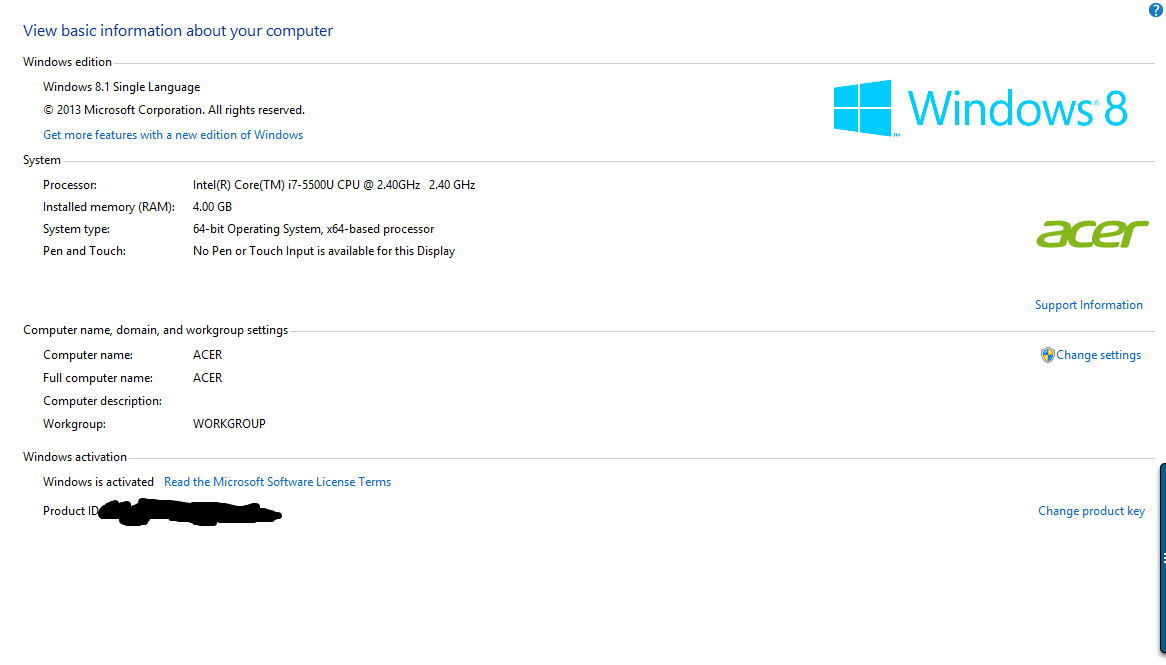Click the 2013 Microsoft Corporation copyright line

click(173, 110)
